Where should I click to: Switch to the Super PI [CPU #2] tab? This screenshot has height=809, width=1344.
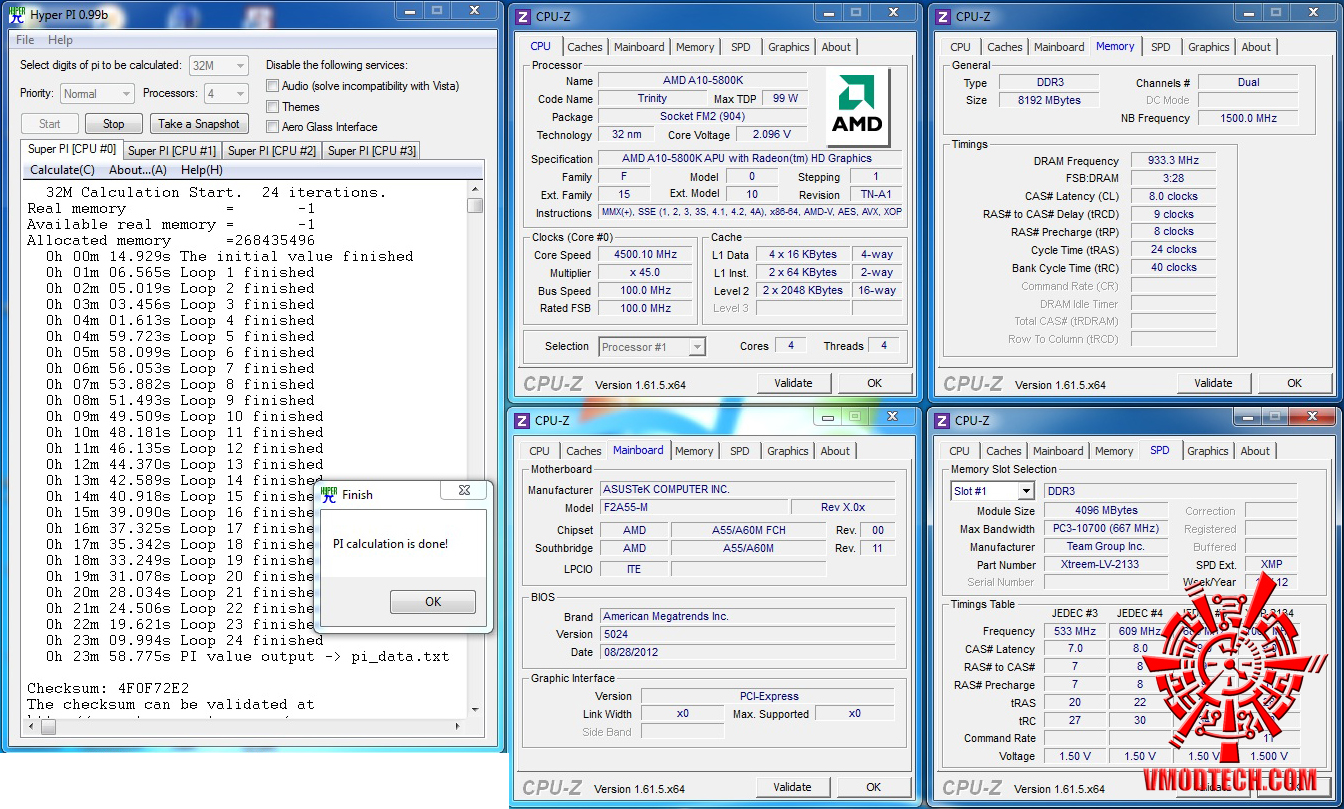(272, 151)
